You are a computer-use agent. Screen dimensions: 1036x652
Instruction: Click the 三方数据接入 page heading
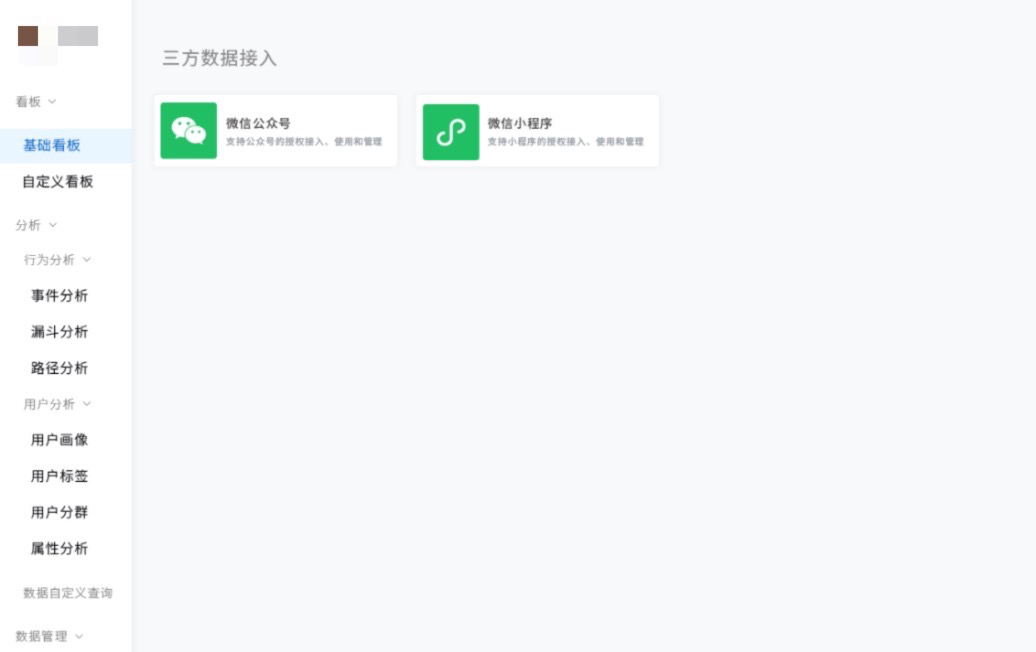click(220, 58)
